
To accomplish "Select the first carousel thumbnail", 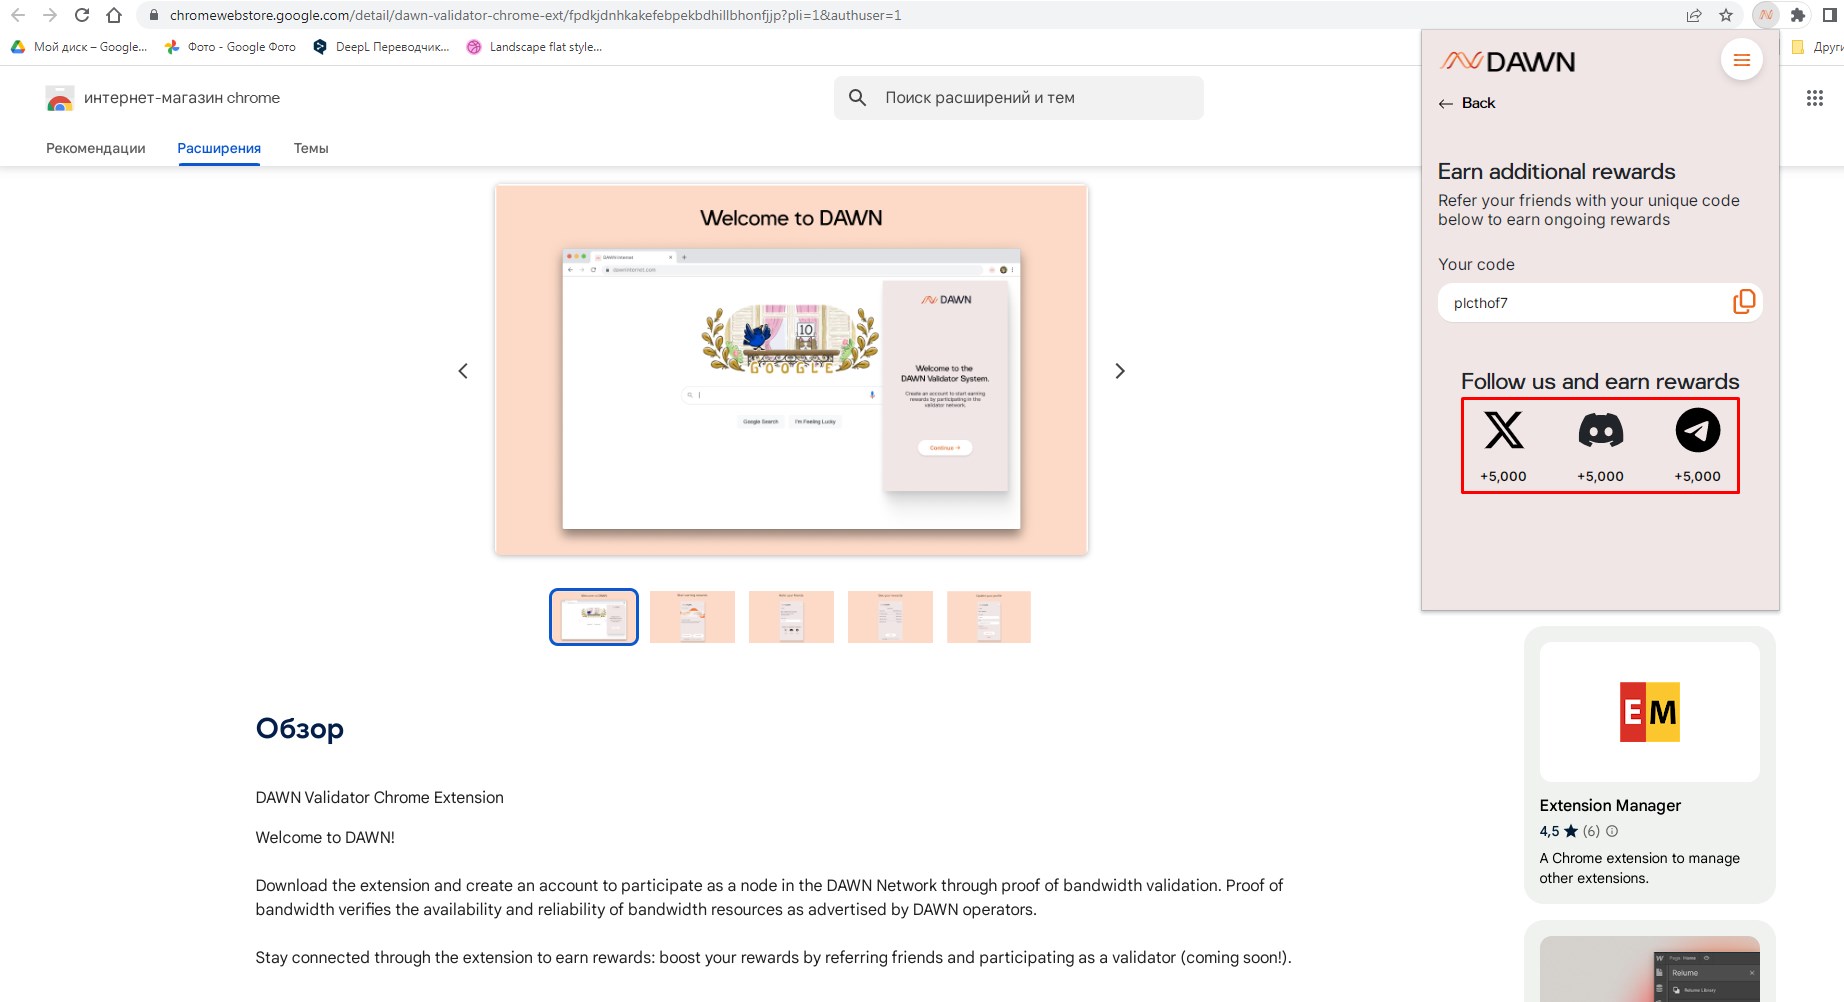I will point(594,617).
